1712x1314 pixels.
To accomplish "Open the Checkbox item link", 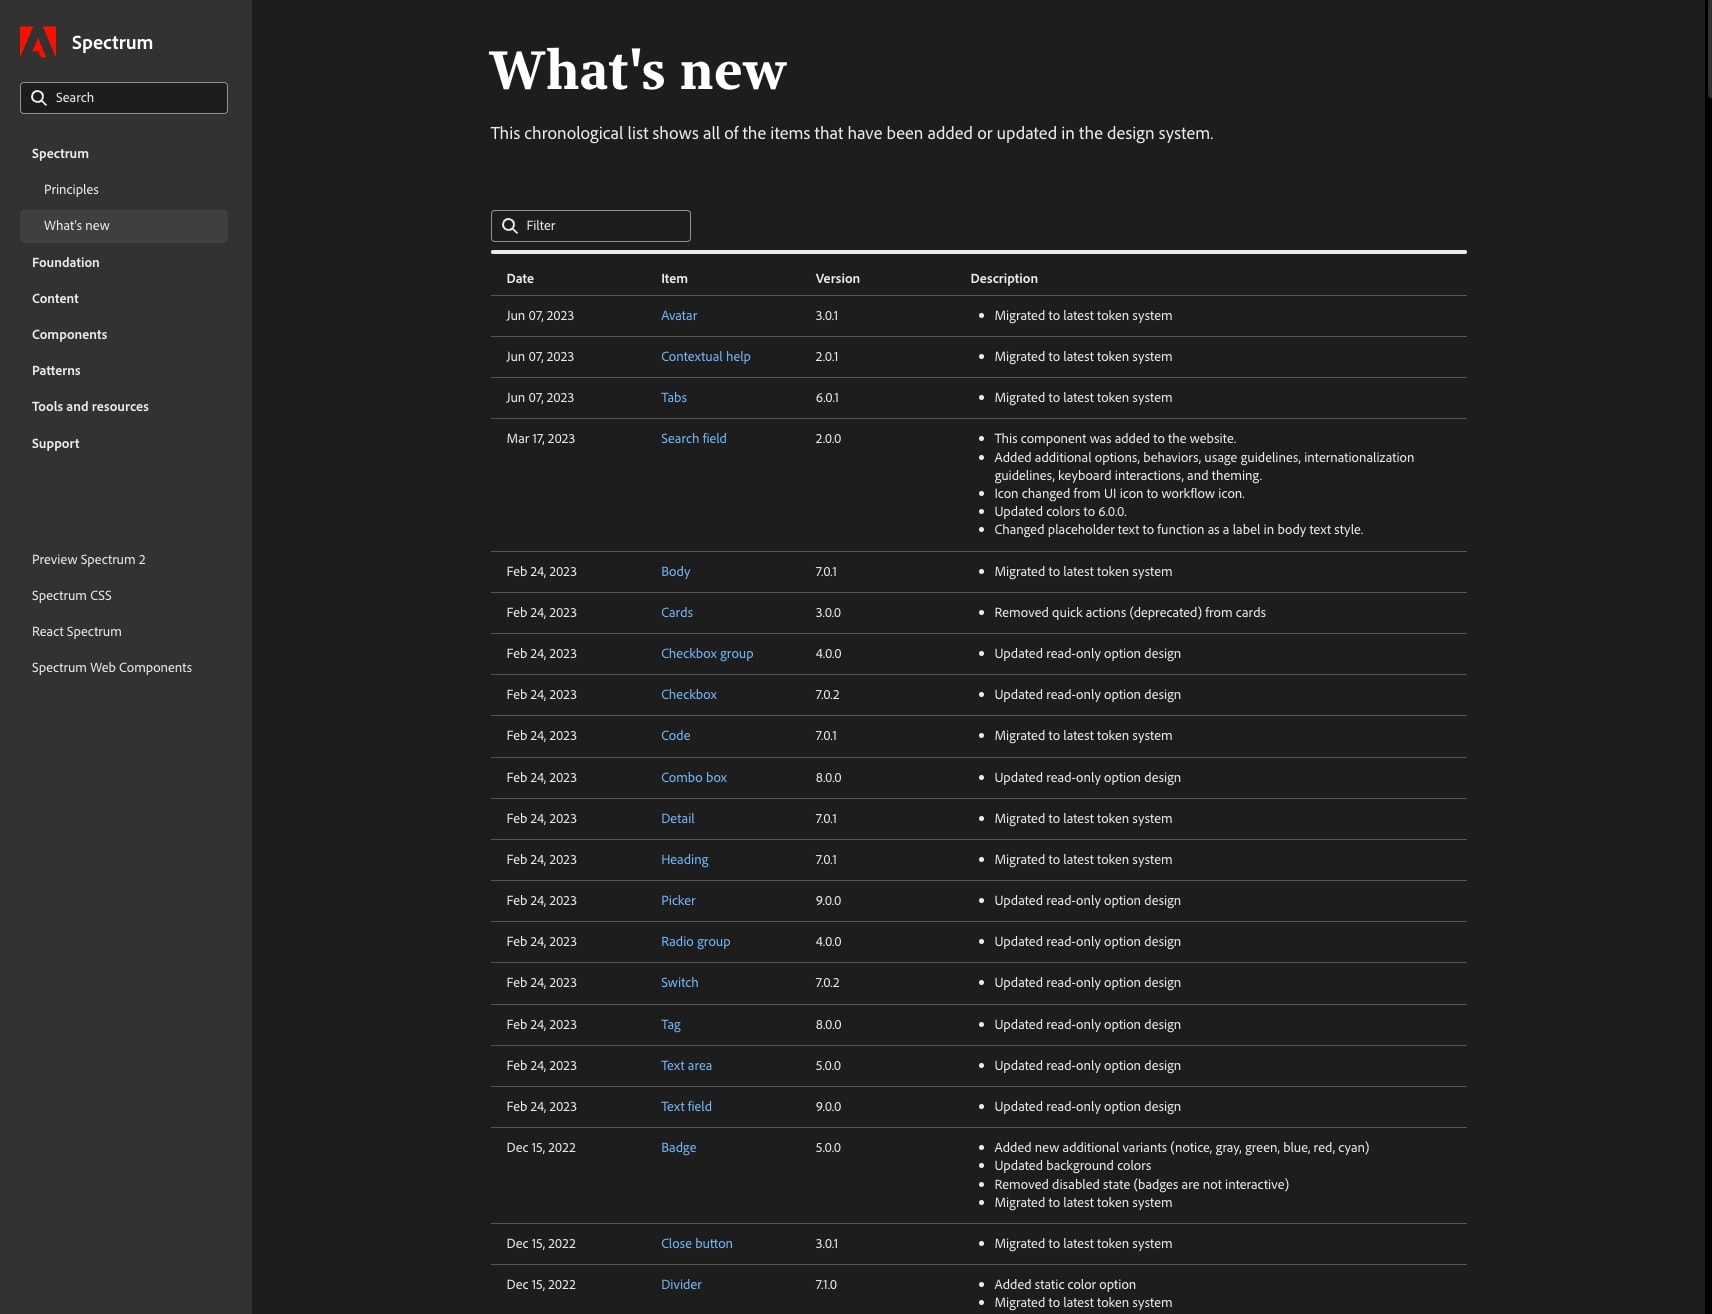I will (x=689, y=695).
